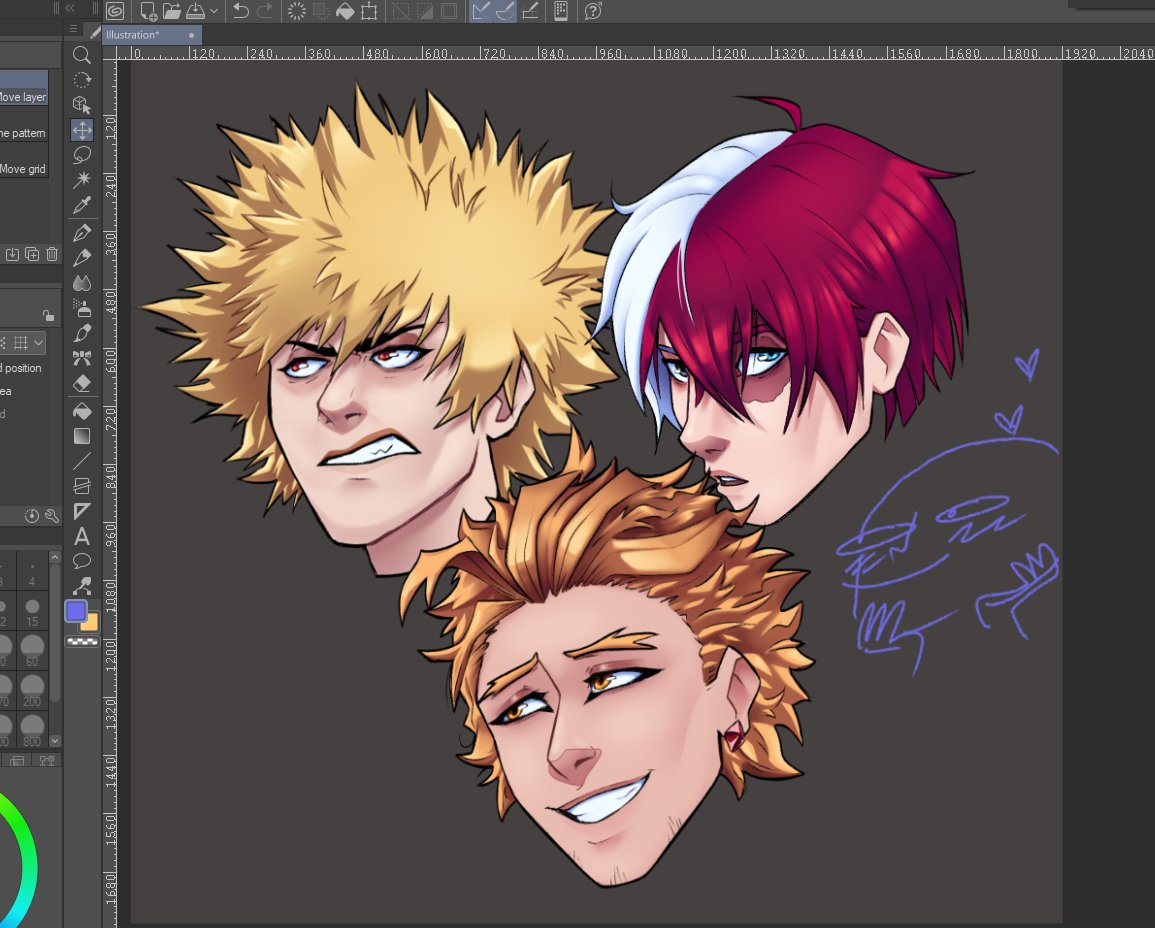Viewport: 1155px width, 928px height.
Task: Select the Decoration brush tool
Action: click(82, 333)
